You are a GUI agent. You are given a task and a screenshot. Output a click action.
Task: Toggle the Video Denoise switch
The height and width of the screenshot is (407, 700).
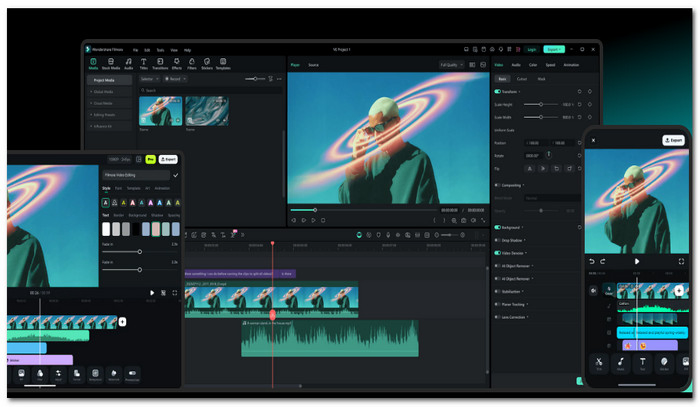tap(498, 253)
